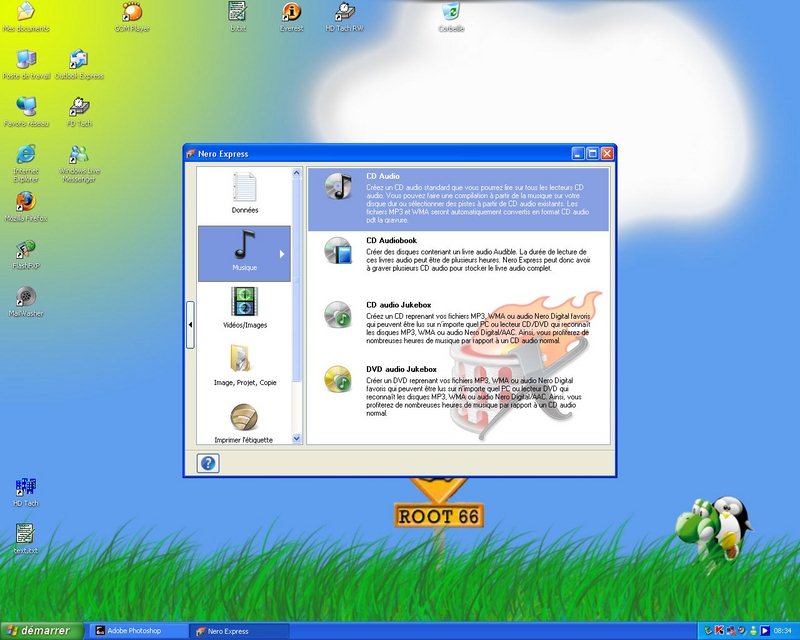Minimize the Nero Express window
The image size is (800, 640).
coord(578,154)
